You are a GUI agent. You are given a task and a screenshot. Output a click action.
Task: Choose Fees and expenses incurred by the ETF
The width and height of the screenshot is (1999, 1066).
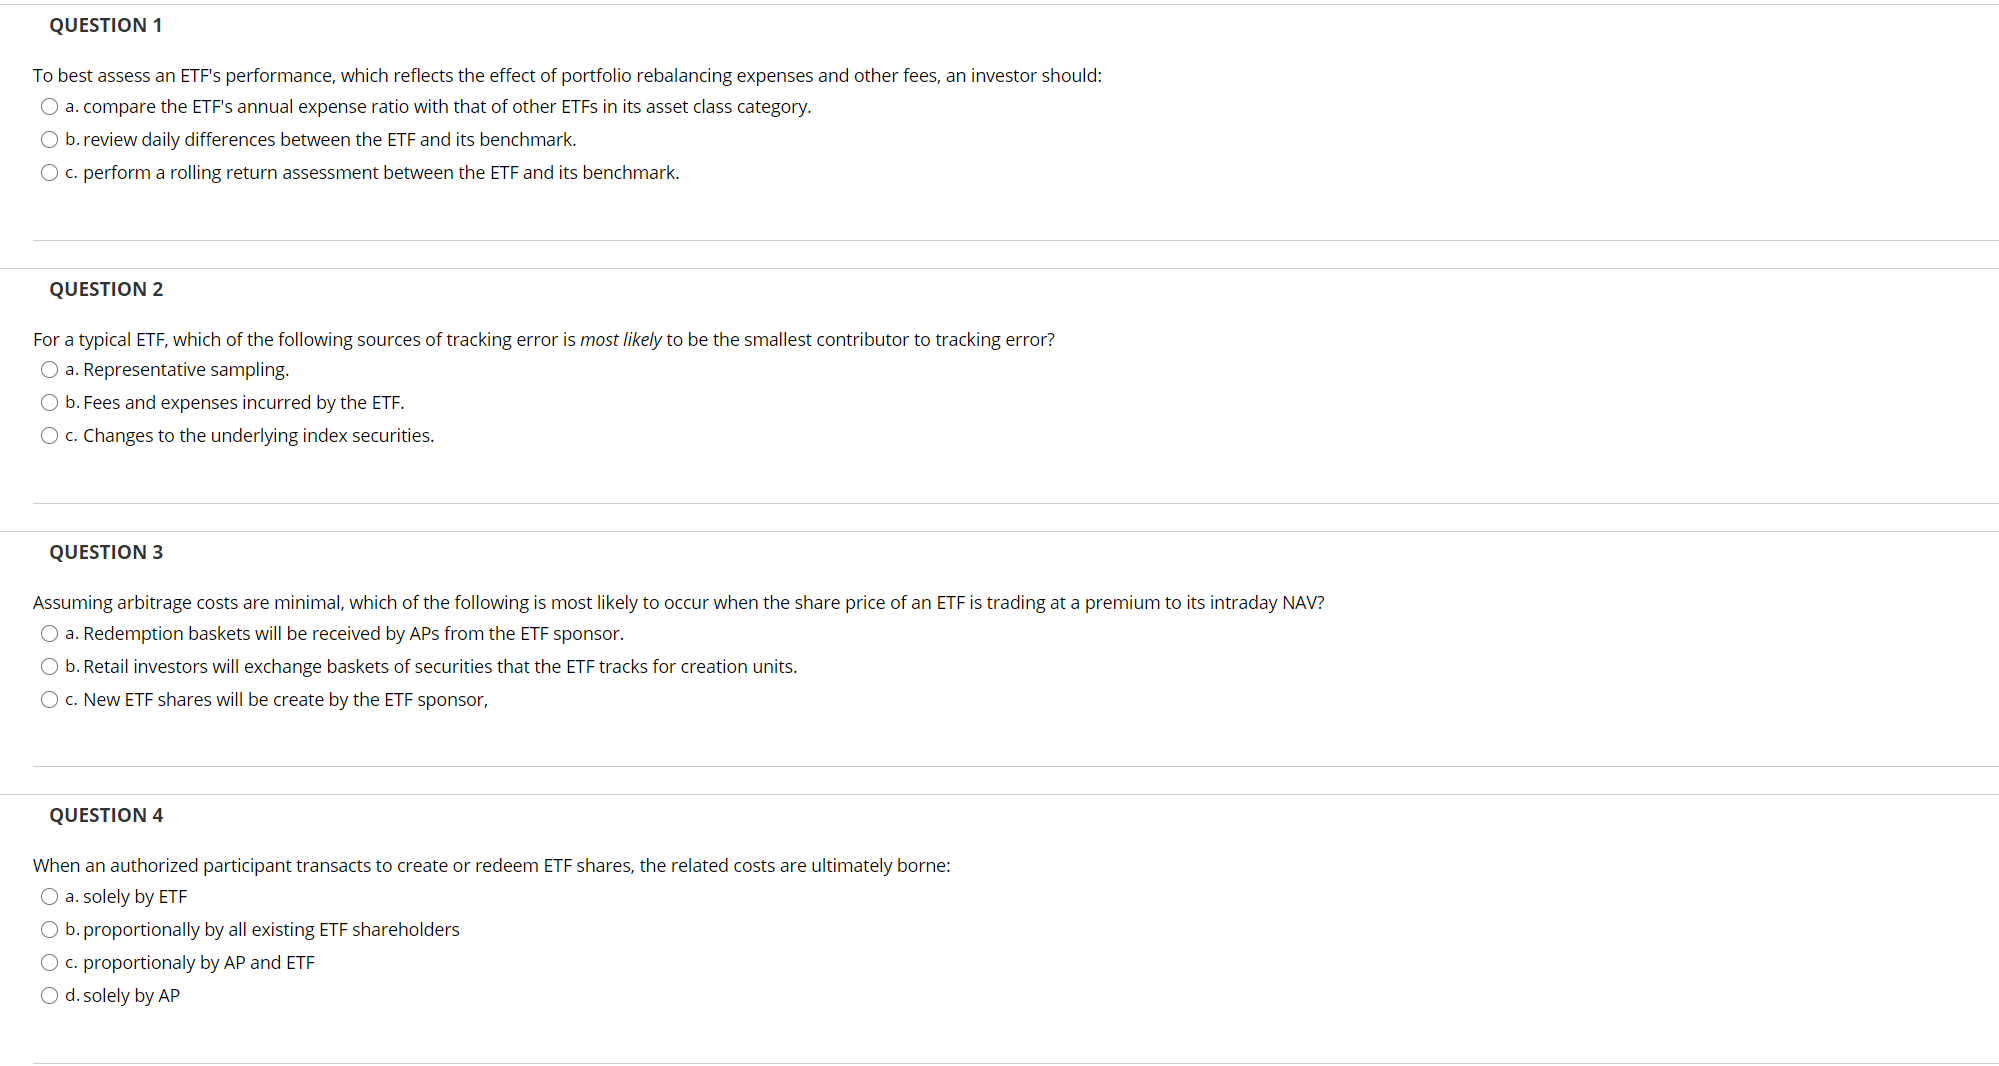(x=49, y=402)
